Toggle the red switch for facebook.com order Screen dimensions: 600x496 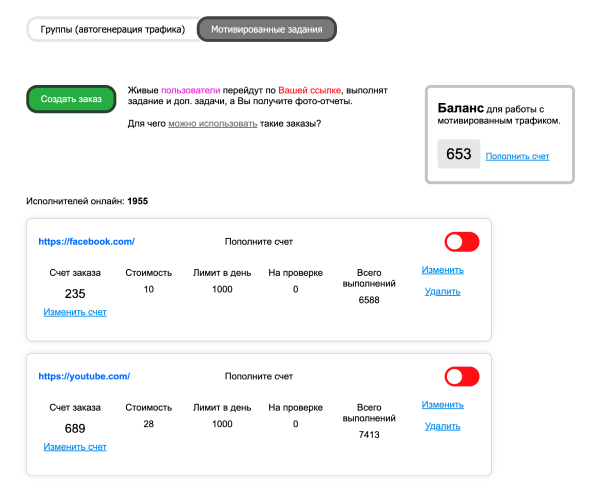point(462,242)
